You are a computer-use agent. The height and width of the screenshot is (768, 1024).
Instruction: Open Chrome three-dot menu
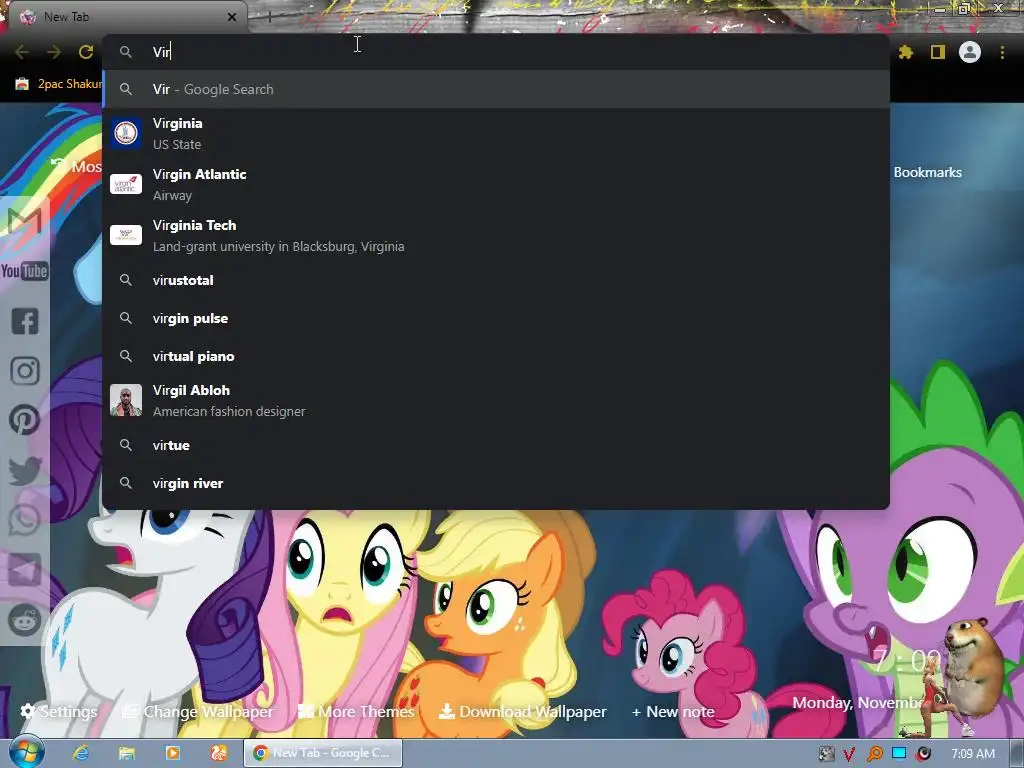[1002, 52]
